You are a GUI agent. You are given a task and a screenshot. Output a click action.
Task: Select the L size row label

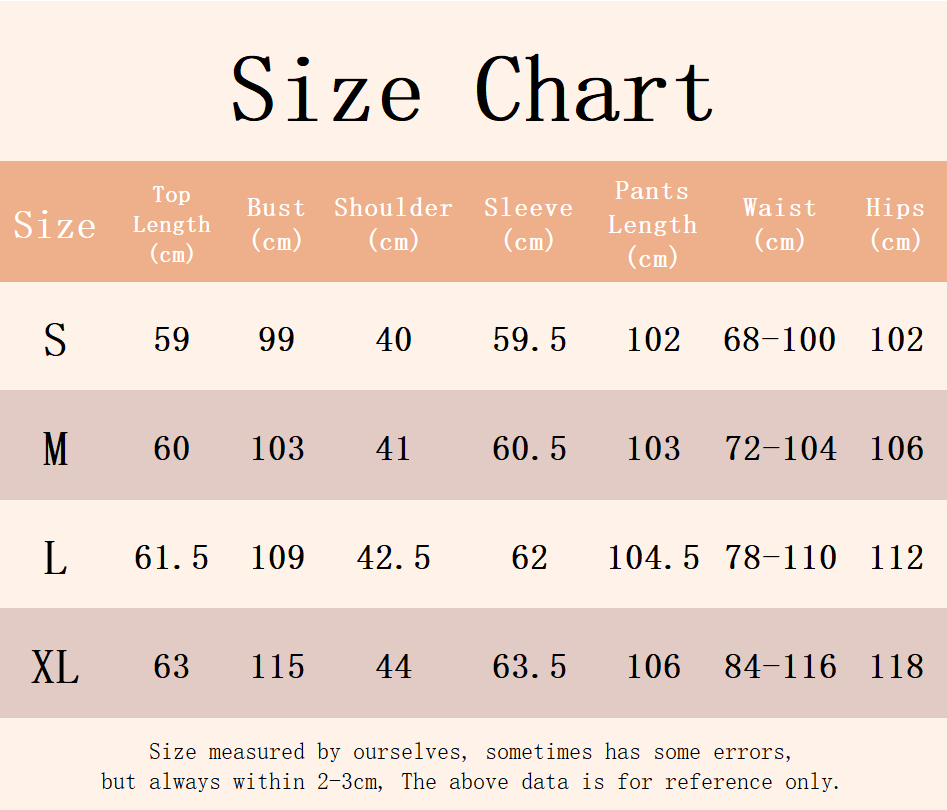click(55, 558)
